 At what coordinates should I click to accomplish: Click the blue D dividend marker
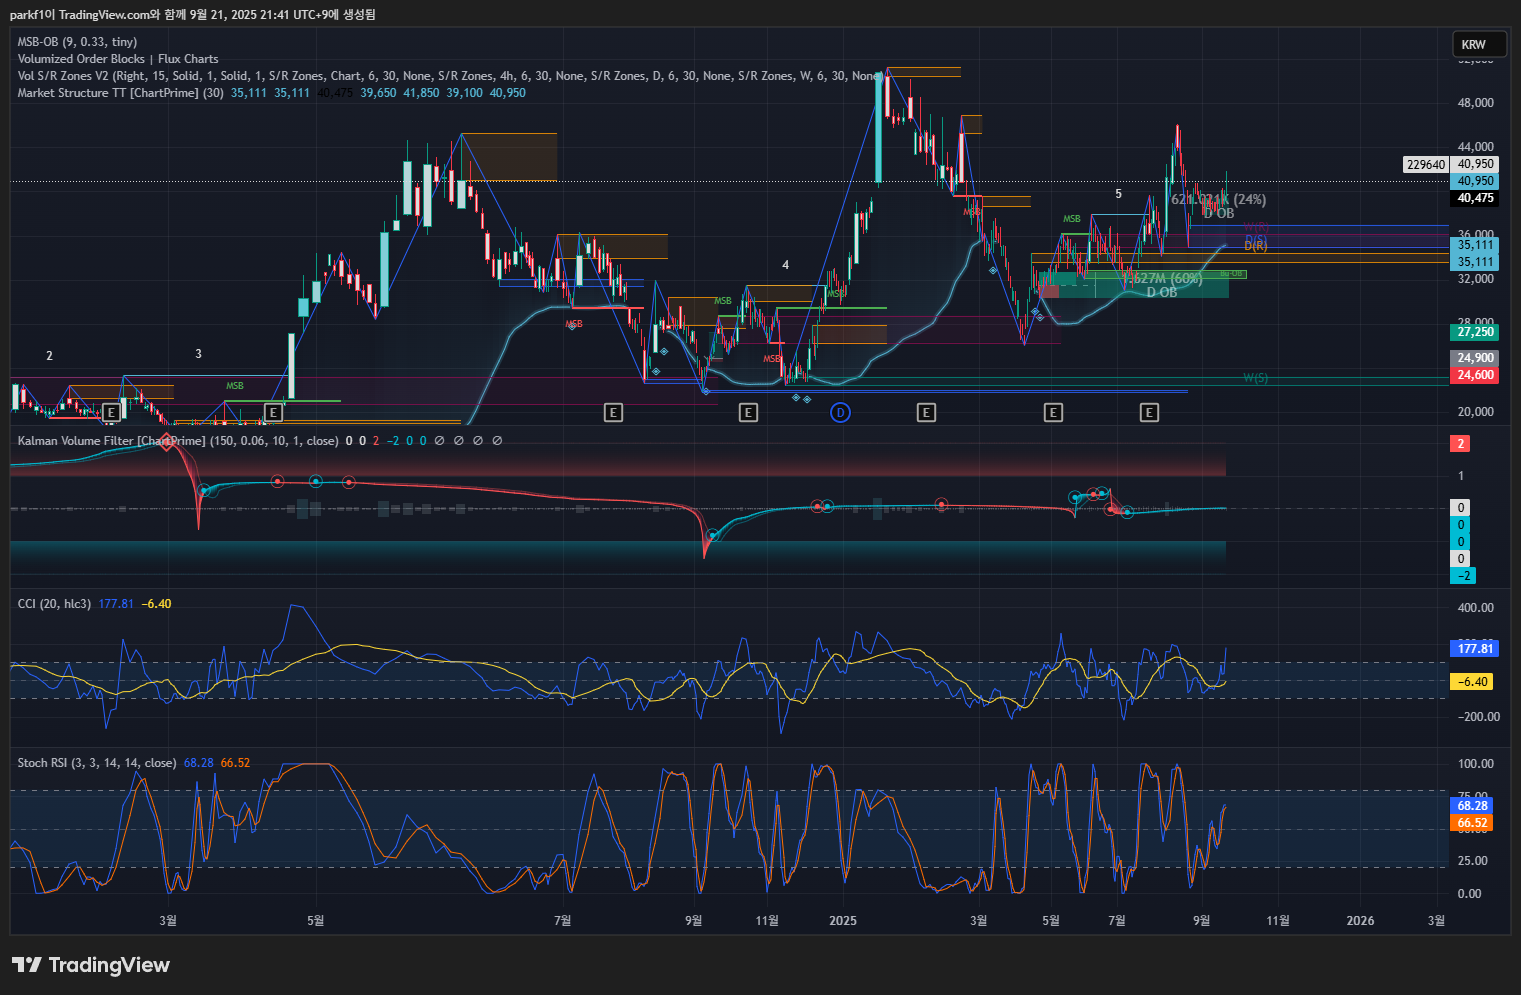coord(841,412)
